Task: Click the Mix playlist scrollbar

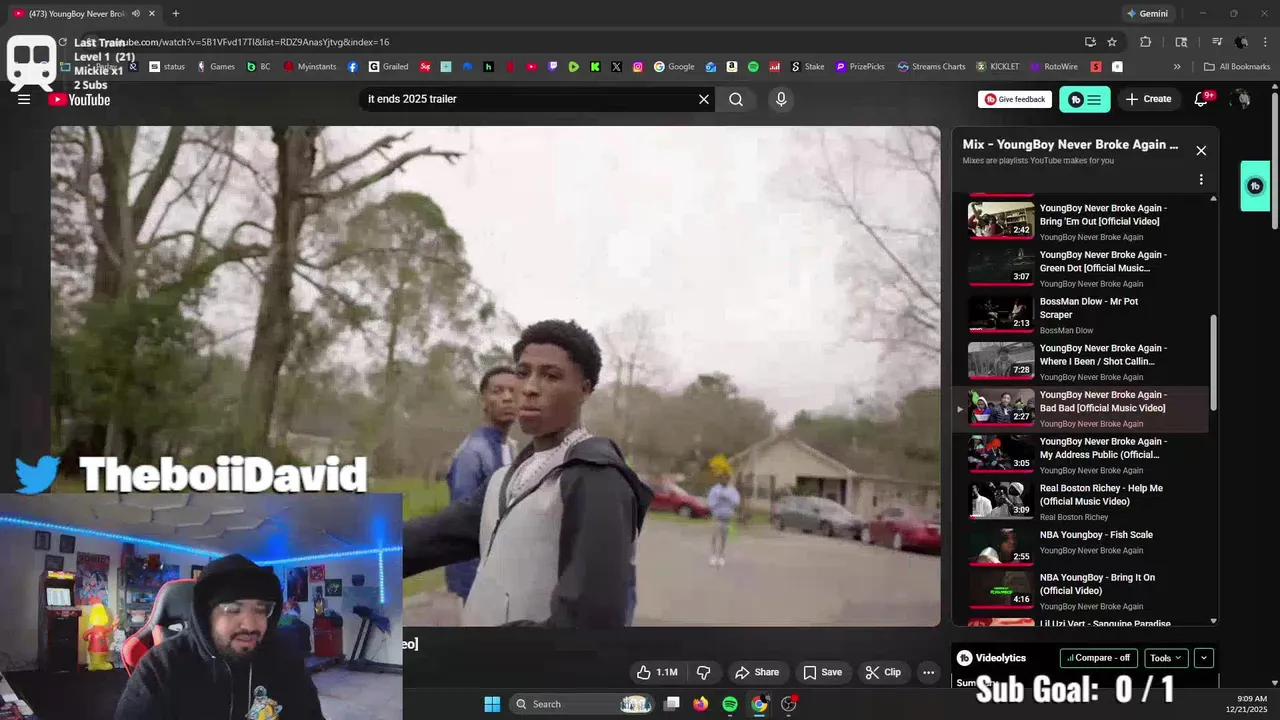Action: (x=1214, y=362)
